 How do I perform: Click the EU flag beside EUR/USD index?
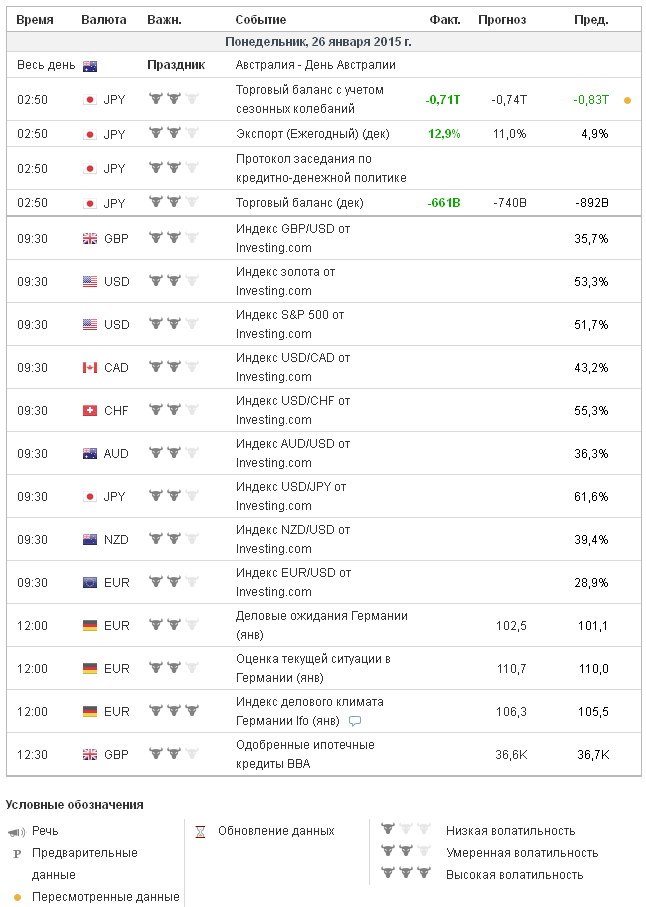point(90,583)
